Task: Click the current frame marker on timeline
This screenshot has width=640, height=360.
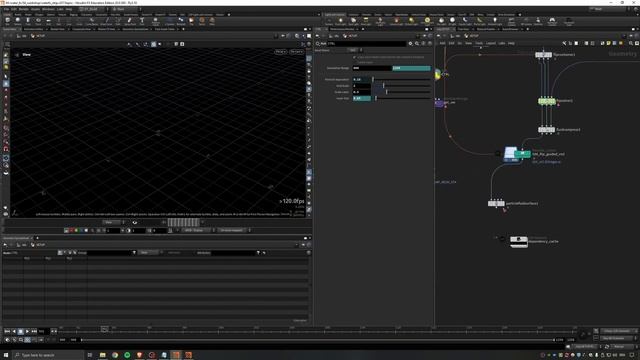Action: coord(105,328)
